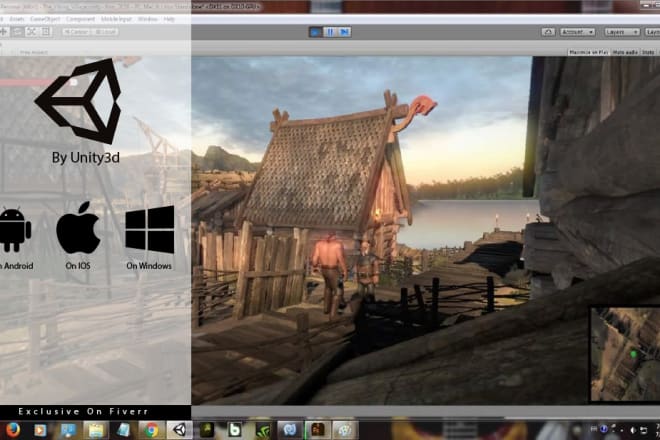
Task: Toggle the Stats overlay button
Action: tap(648, 52)
